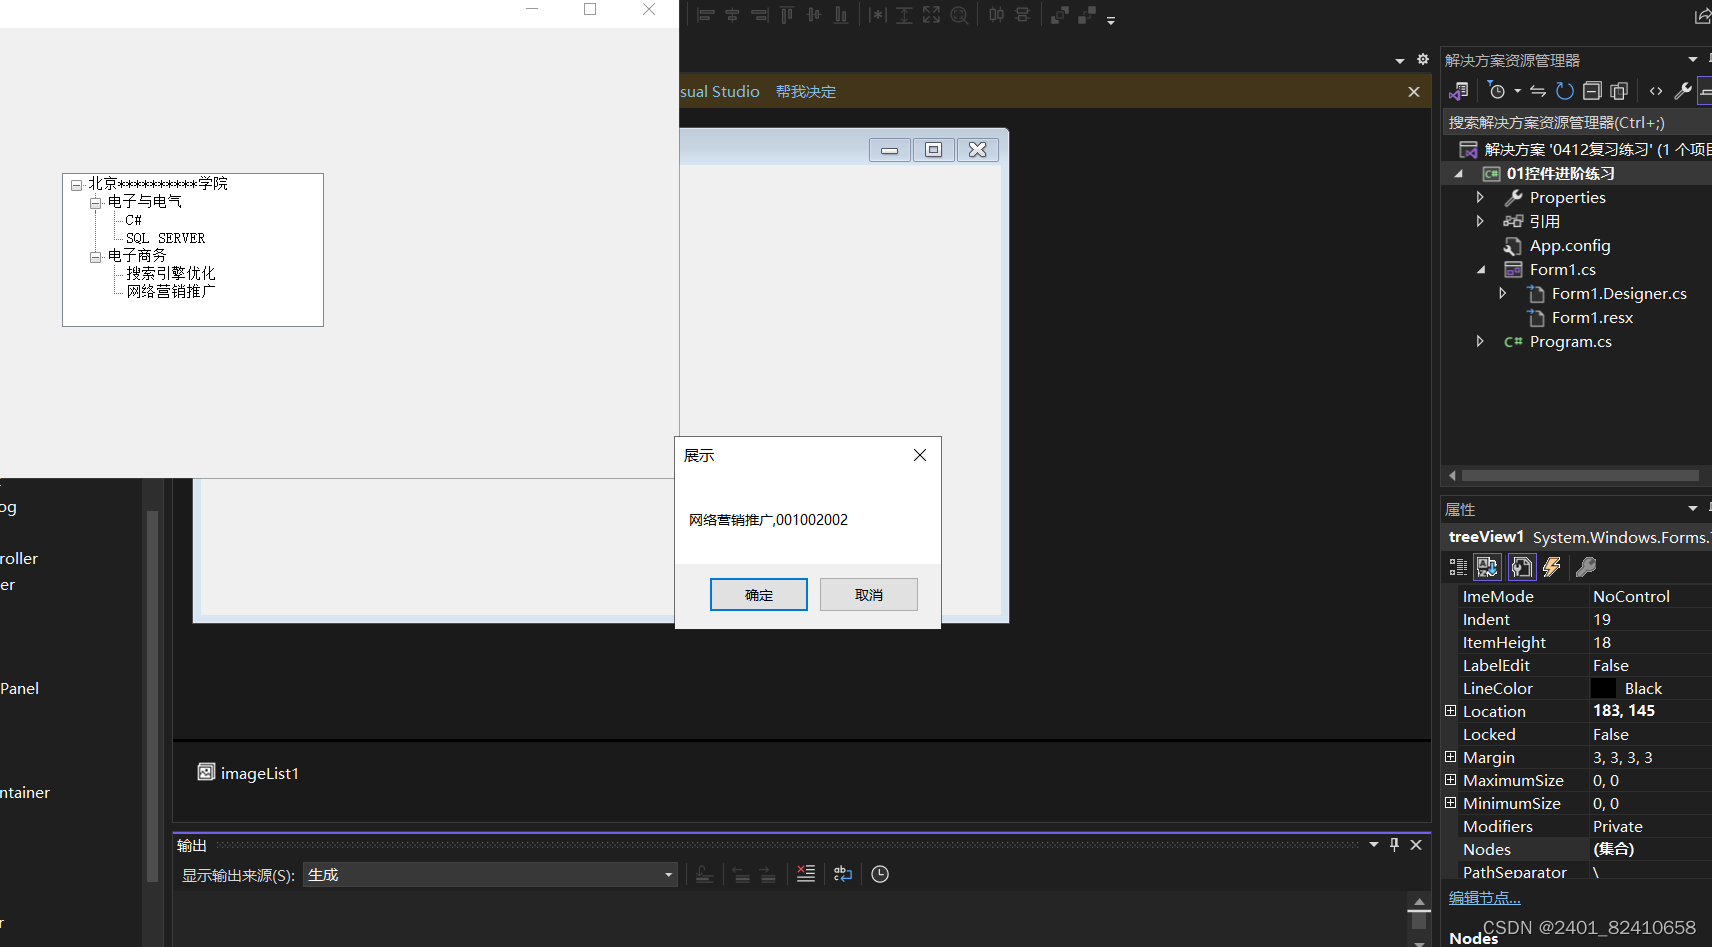Click the Make Same Height icon

pos(904,15)
